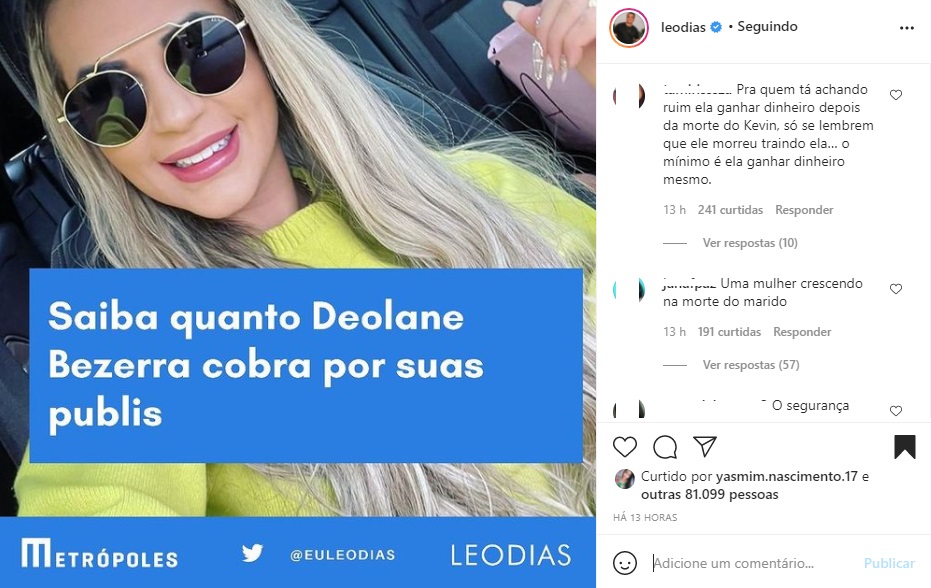Viewport: 931px width, 588px height.
Task: Click the 'Publicar' post comment button
Action: tap(889, 563)
